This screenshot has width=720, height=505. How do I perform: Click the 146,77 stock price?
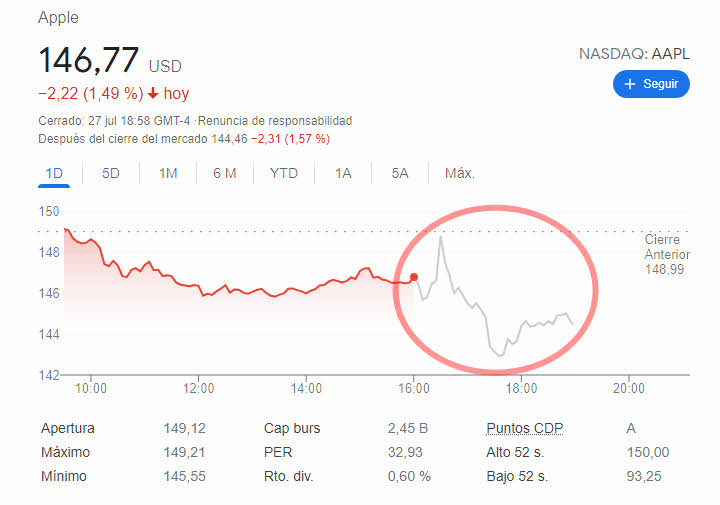tap(88, 60)
